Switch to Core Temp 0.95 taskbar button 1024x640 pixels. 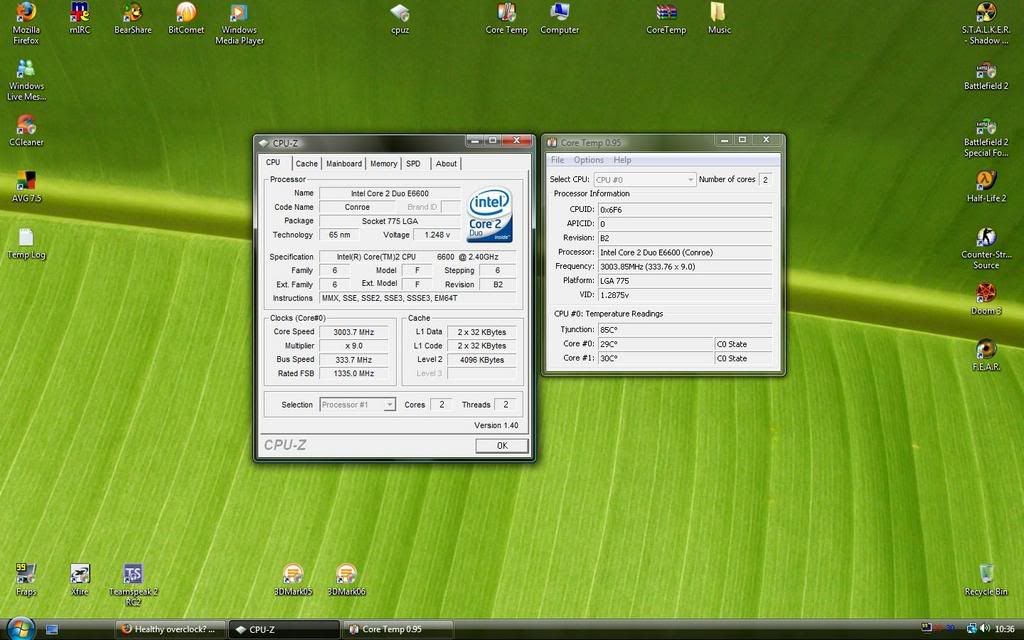pos(398,630)
